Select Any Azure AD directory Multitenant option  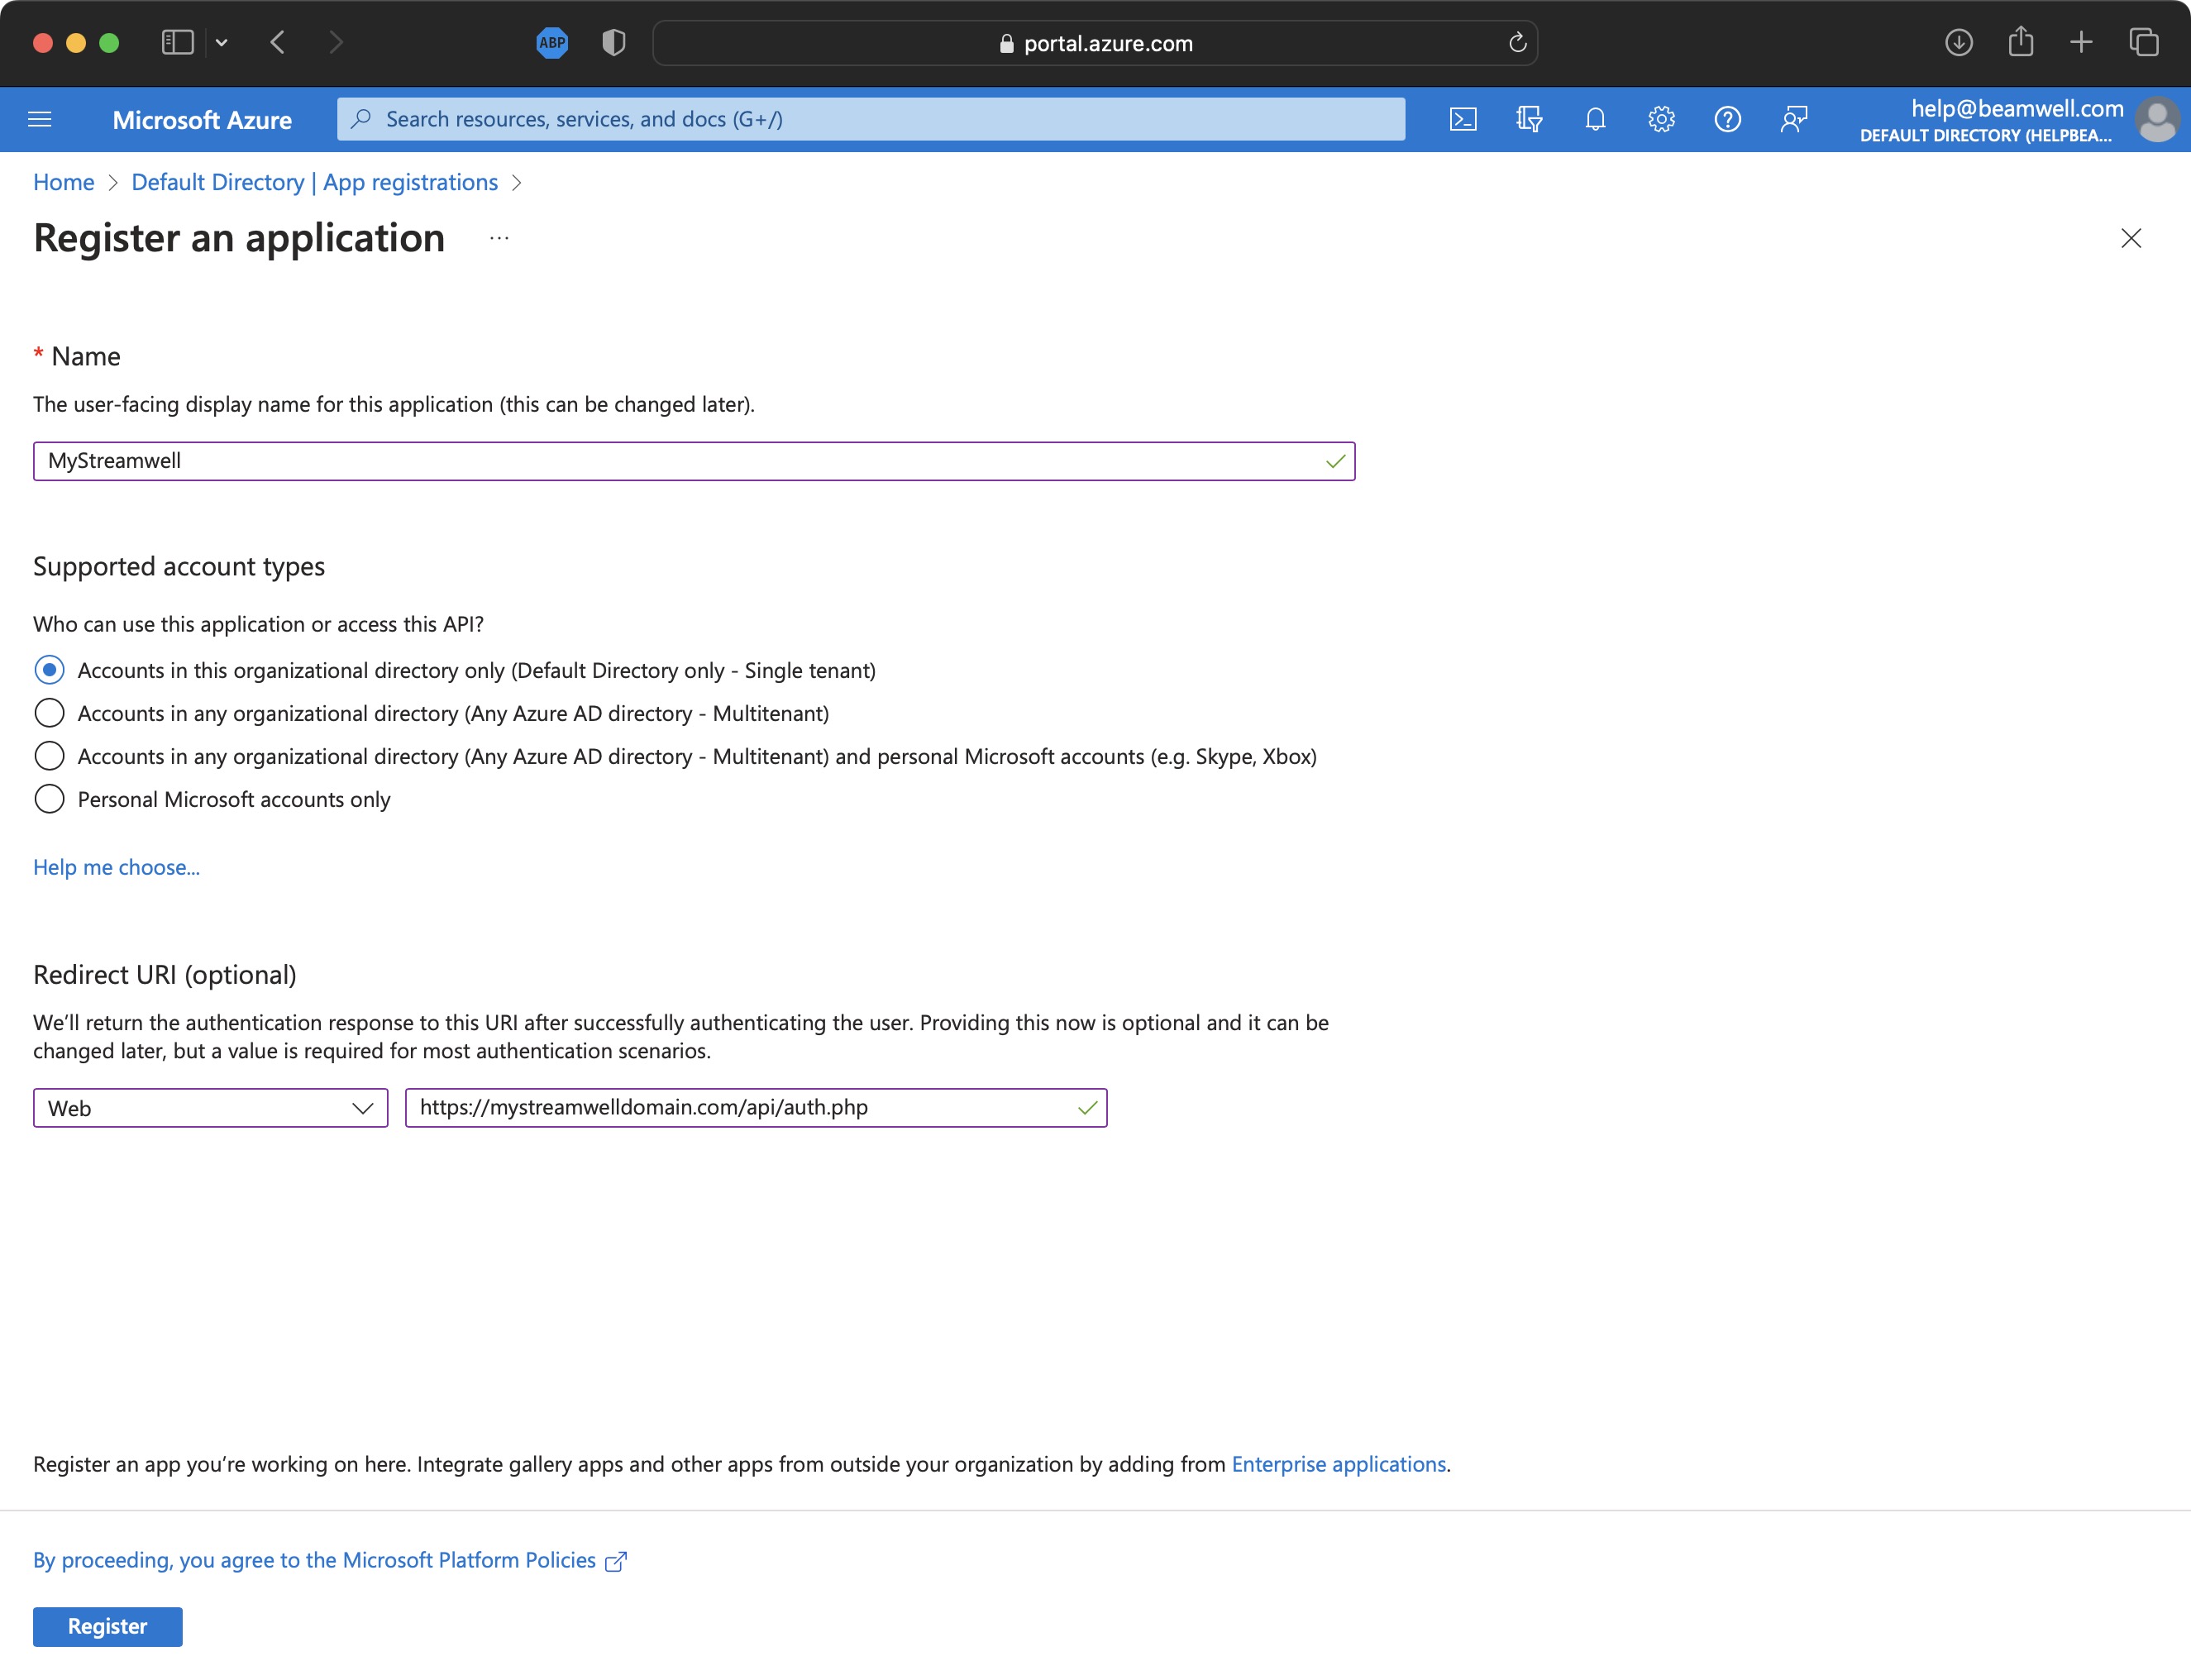49,713
